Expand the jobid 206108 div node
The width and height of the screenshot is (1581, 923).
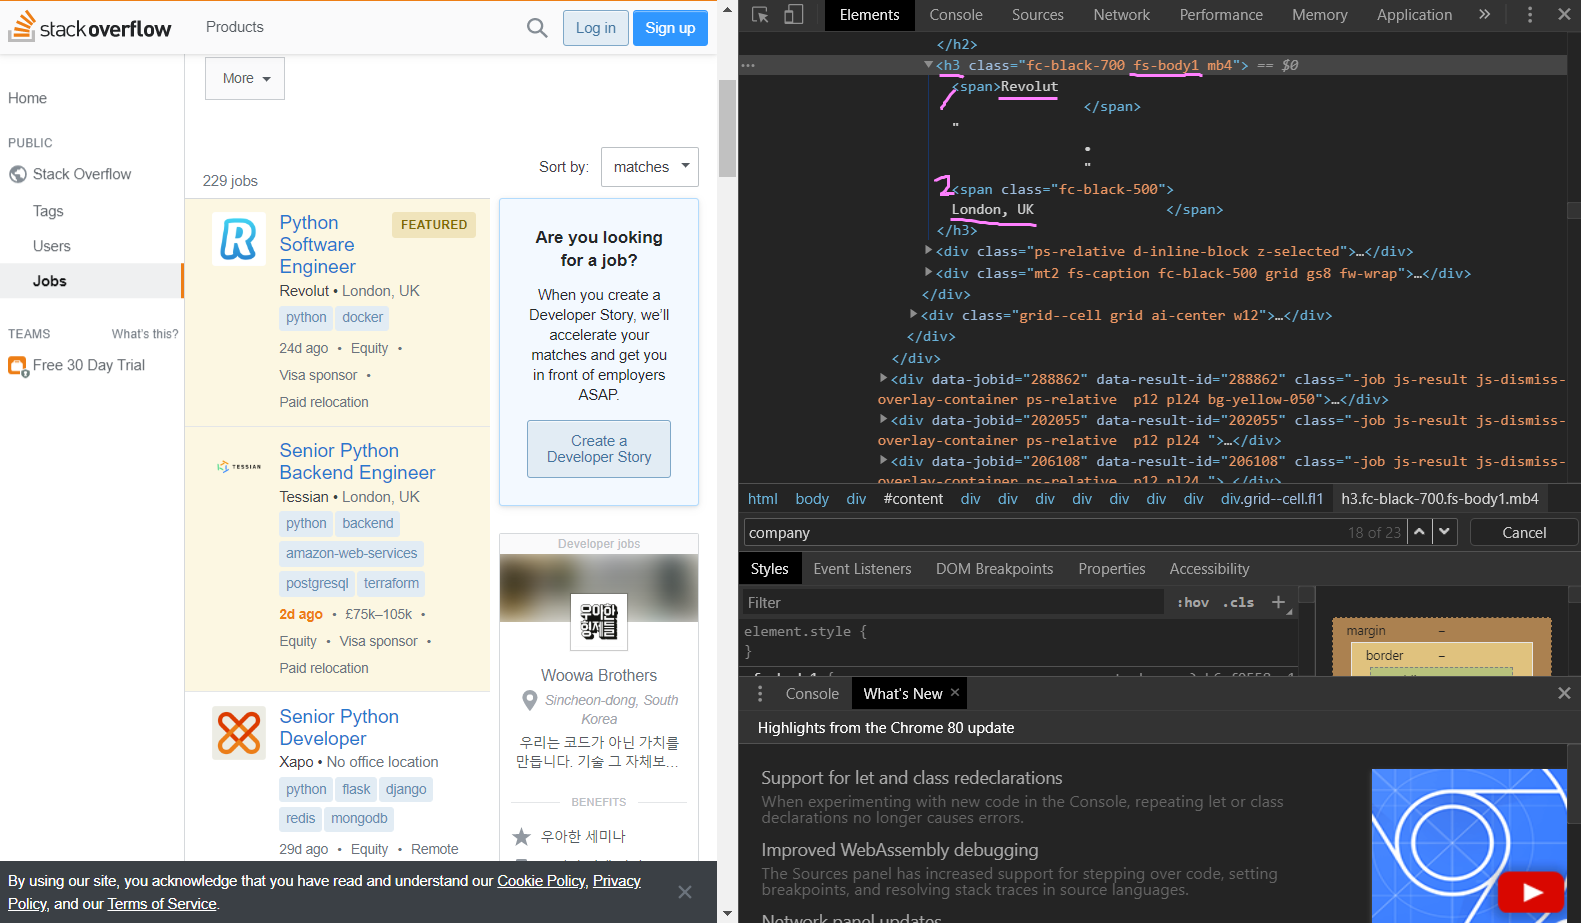[x=883, y=460]
